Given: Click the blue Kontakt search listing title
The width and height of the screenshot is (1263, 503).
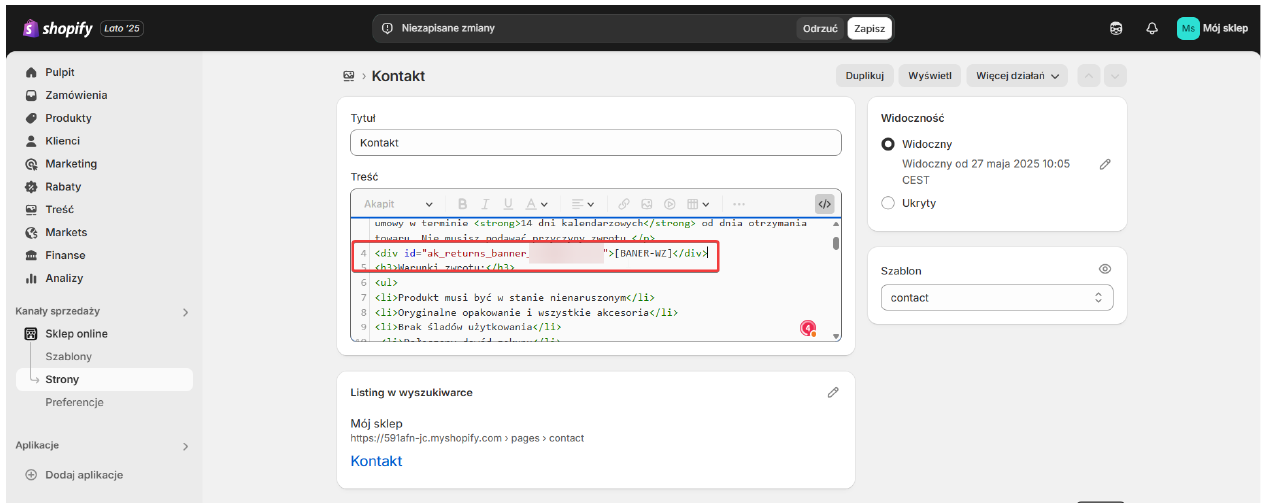Looking at the screenshot, I should (376, 461).
